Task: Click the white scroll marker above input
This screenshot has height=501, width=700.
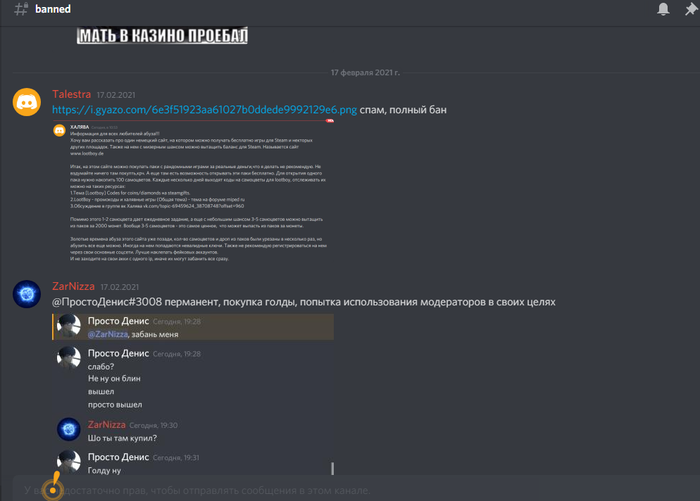Action: [x=332, y=467]
